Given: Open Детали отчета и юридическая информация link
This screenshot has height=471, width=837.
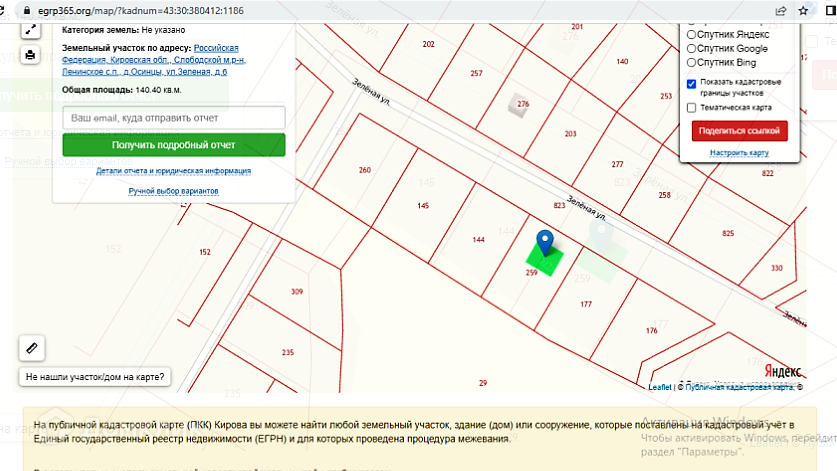Looking at the screenshot, I should click(x=173, y=171).
